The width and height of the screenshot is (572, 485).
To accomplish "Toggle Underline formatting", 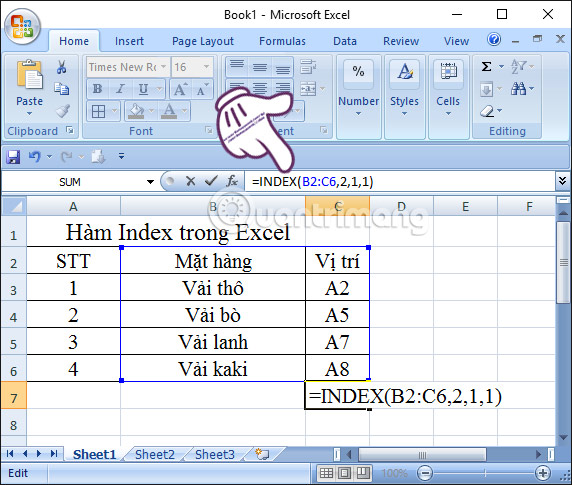I will point(143,89).
